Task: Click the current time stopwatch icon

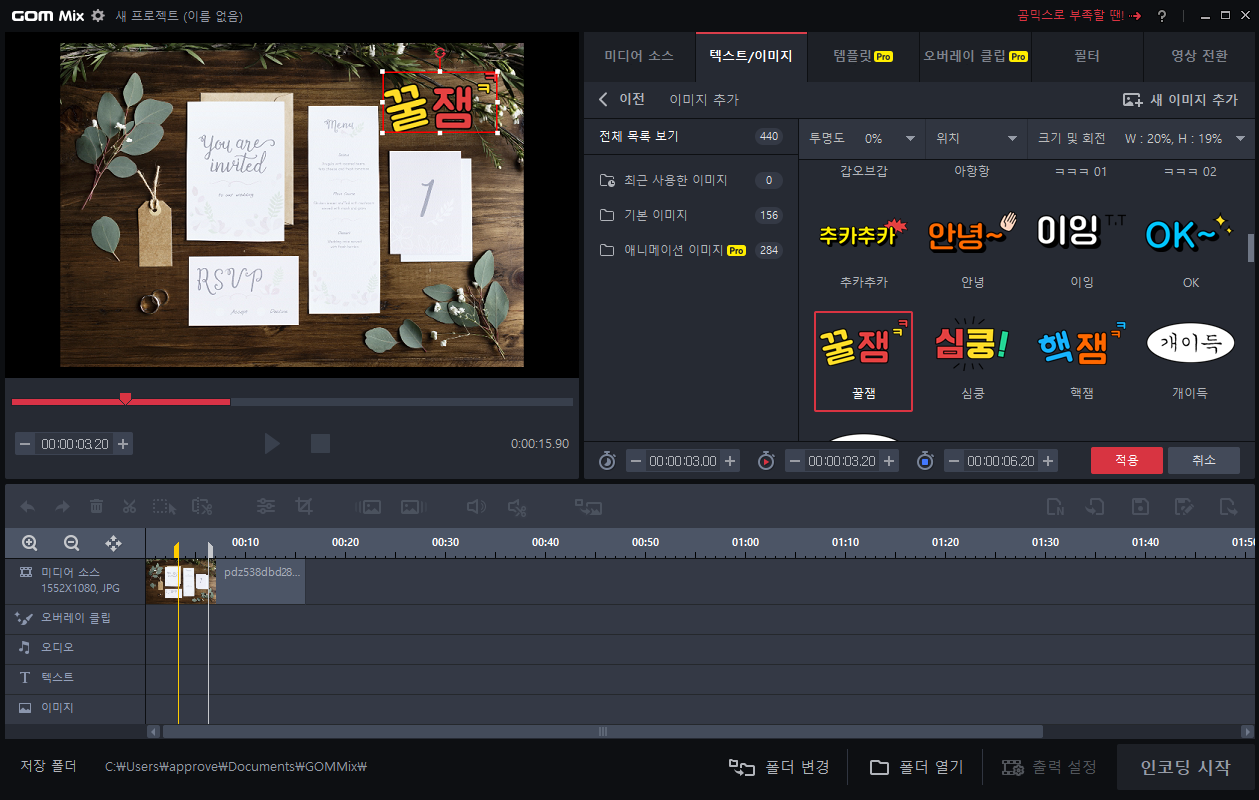Action: tap(766, 461)
